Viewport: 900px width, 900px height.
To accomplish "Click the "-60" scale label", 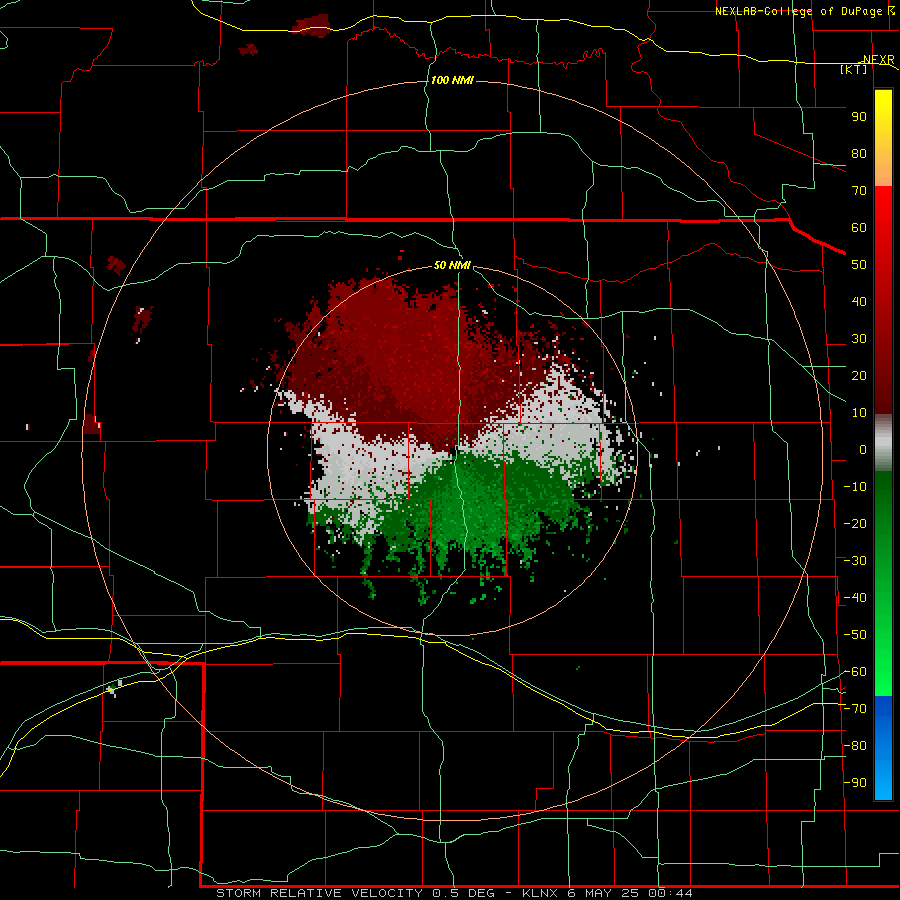I will (855, 672).
